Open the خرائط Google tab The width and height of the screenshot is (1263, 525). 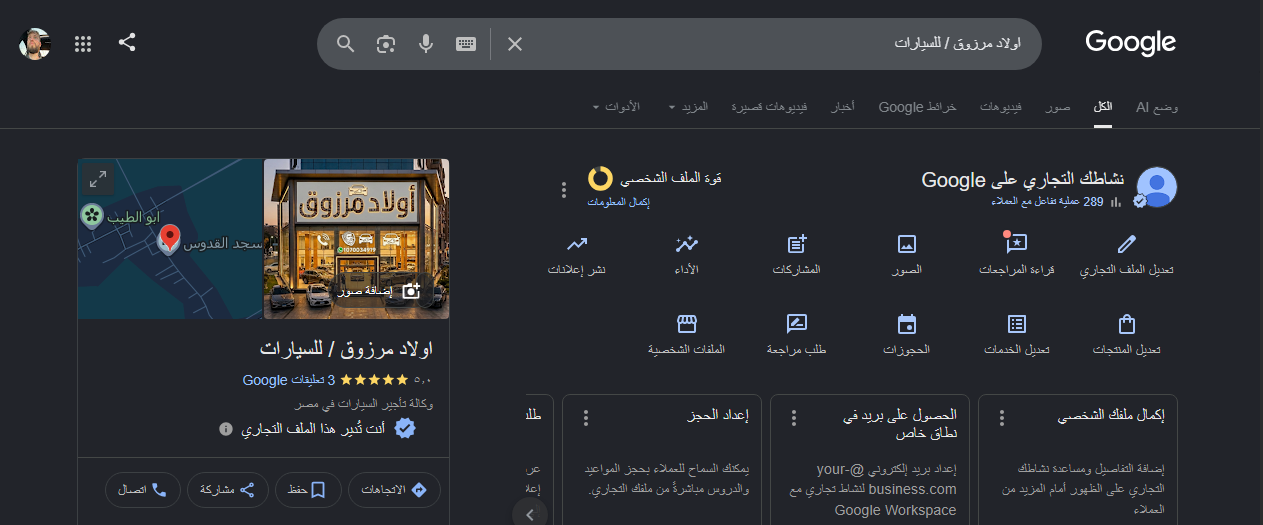917,106
